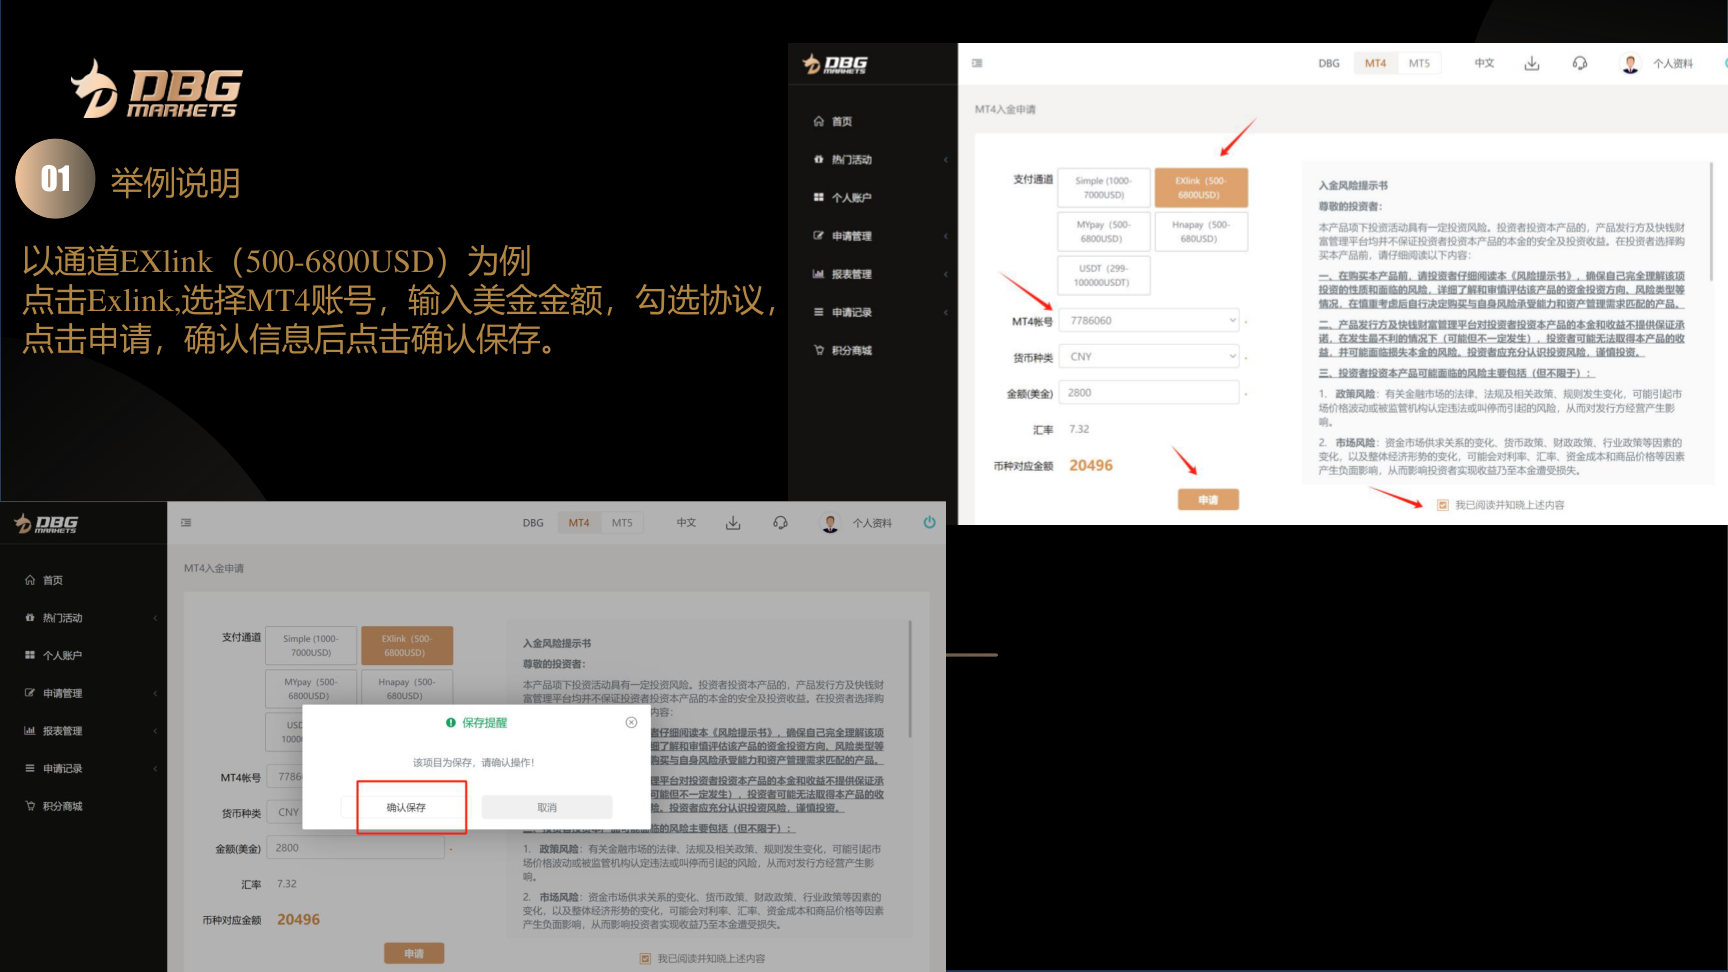The width and height of the screenshot is (1728, 972).
Task: Expand 申请记录 chevron in arrow-annotated screenshot
Action: click(x=945, y=312)
